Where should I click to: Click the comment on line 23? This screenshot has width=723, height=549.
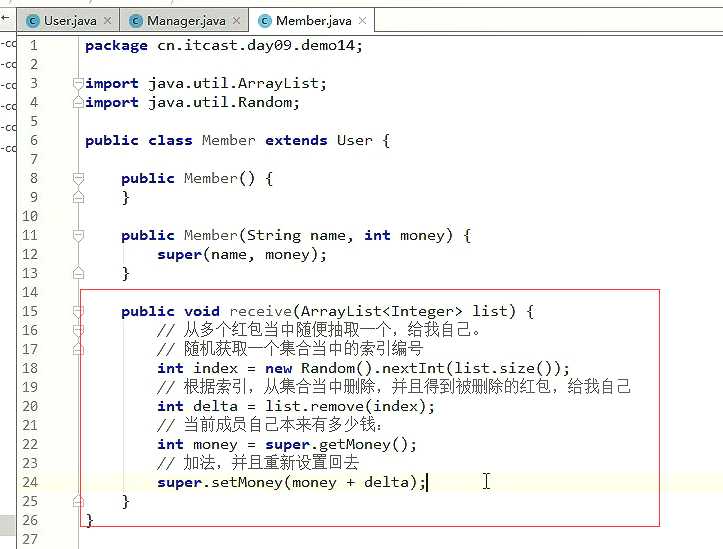258,463
